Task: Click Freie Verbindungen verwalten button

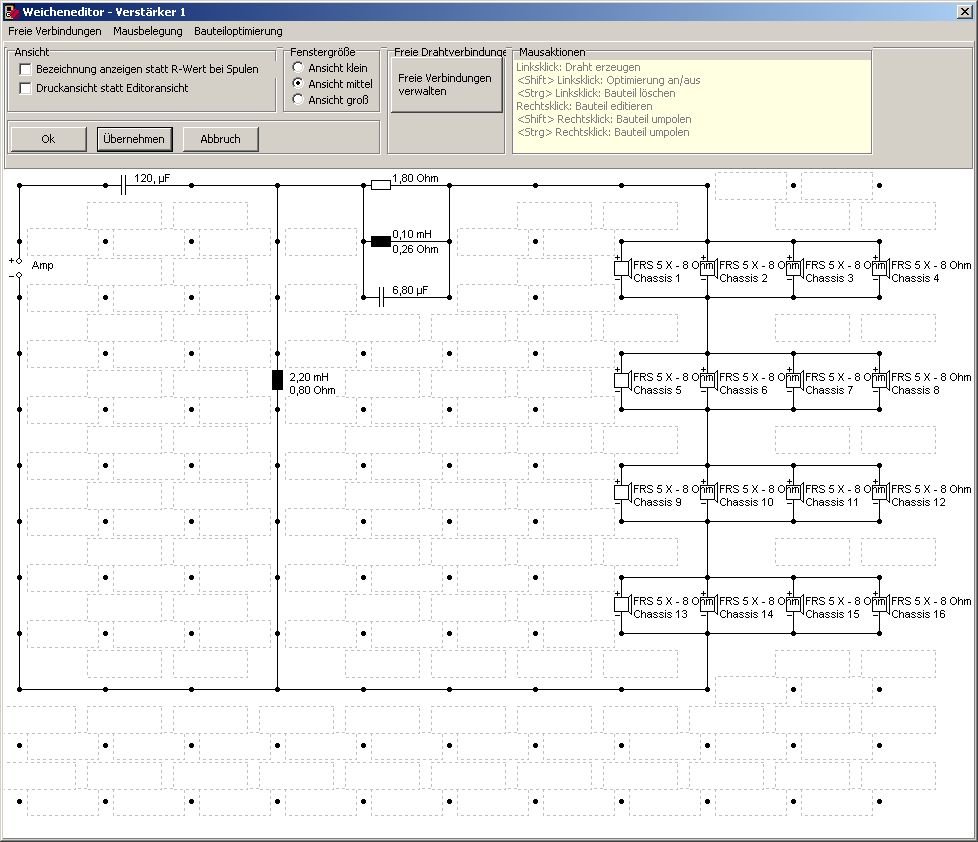Action: pyautogui.click(x=446, y=85)
